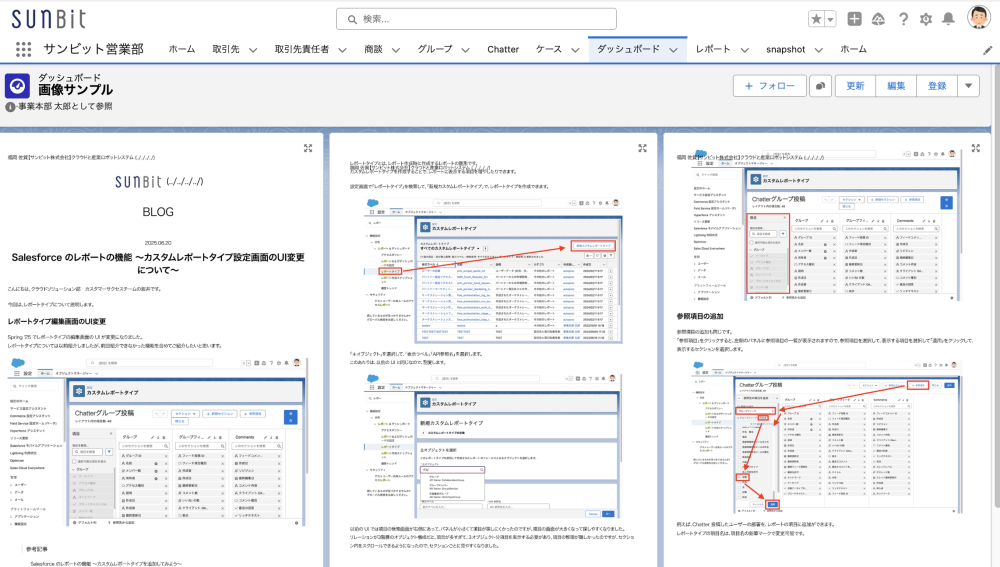The height and width of the screenshot is (567, 1000).
Task: Click the レポートタイプ編集画面のUI変更 heading
Action: (57, 321)
